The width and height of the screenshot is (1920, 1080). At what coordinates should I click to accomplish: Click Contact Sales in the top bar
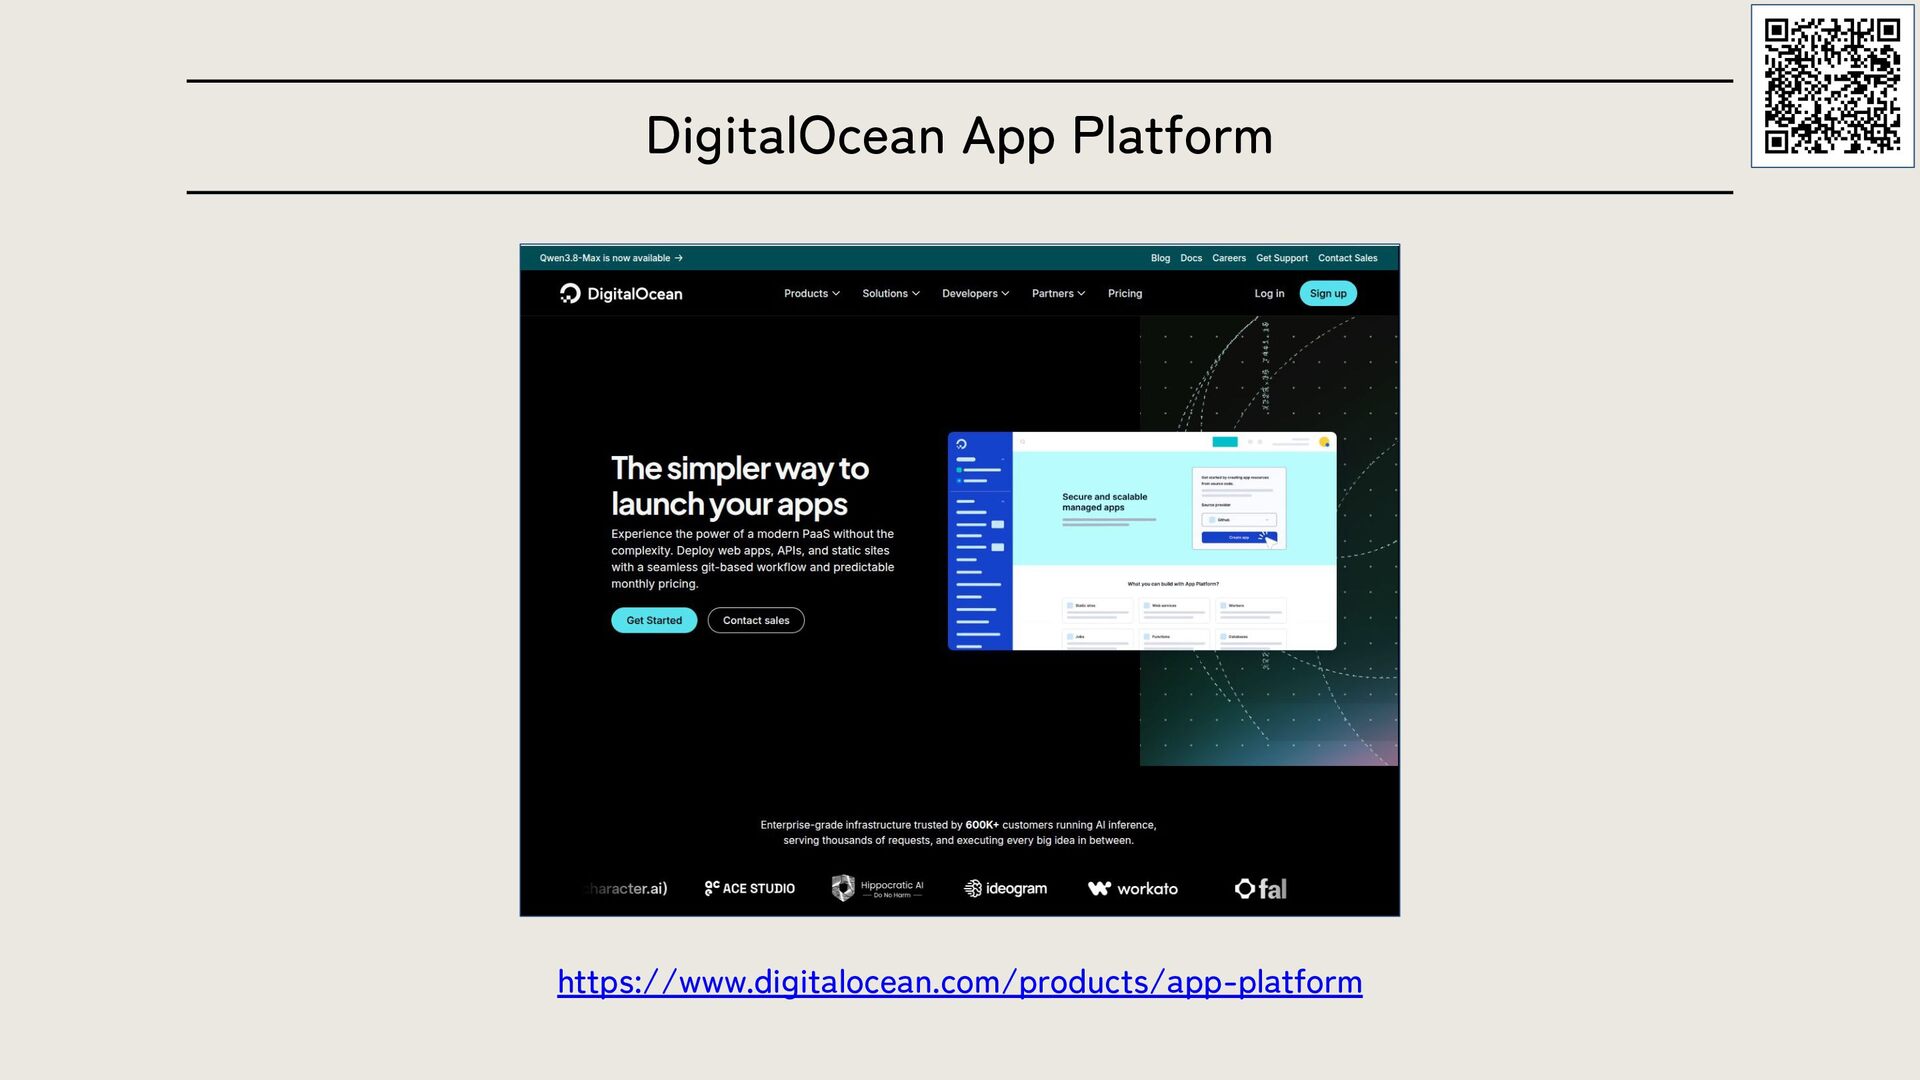(1348, 258)
